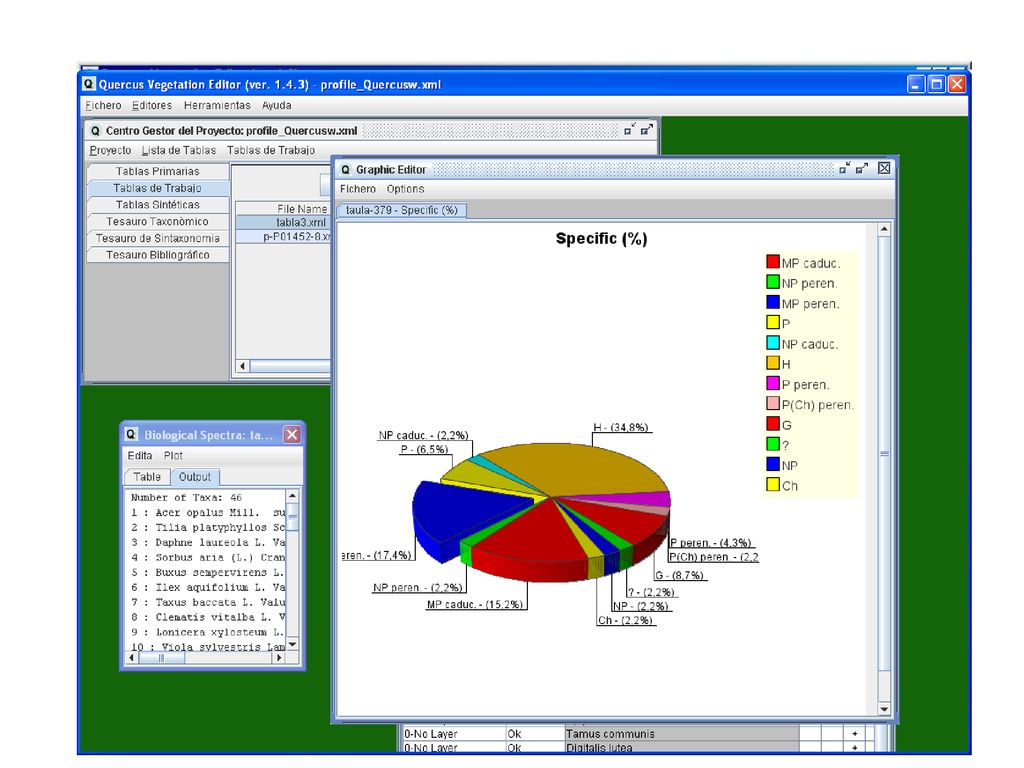
Task: Close the Graphic Editor window
Action: tap(884, 168)
